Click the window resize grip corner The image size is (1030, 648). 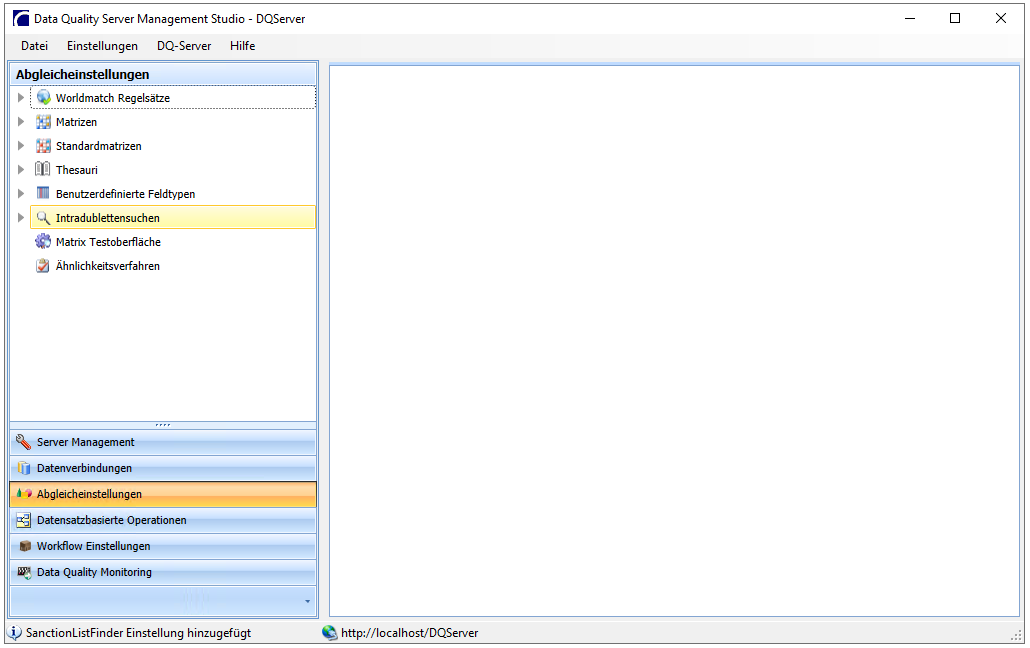tap(1017, 636)
